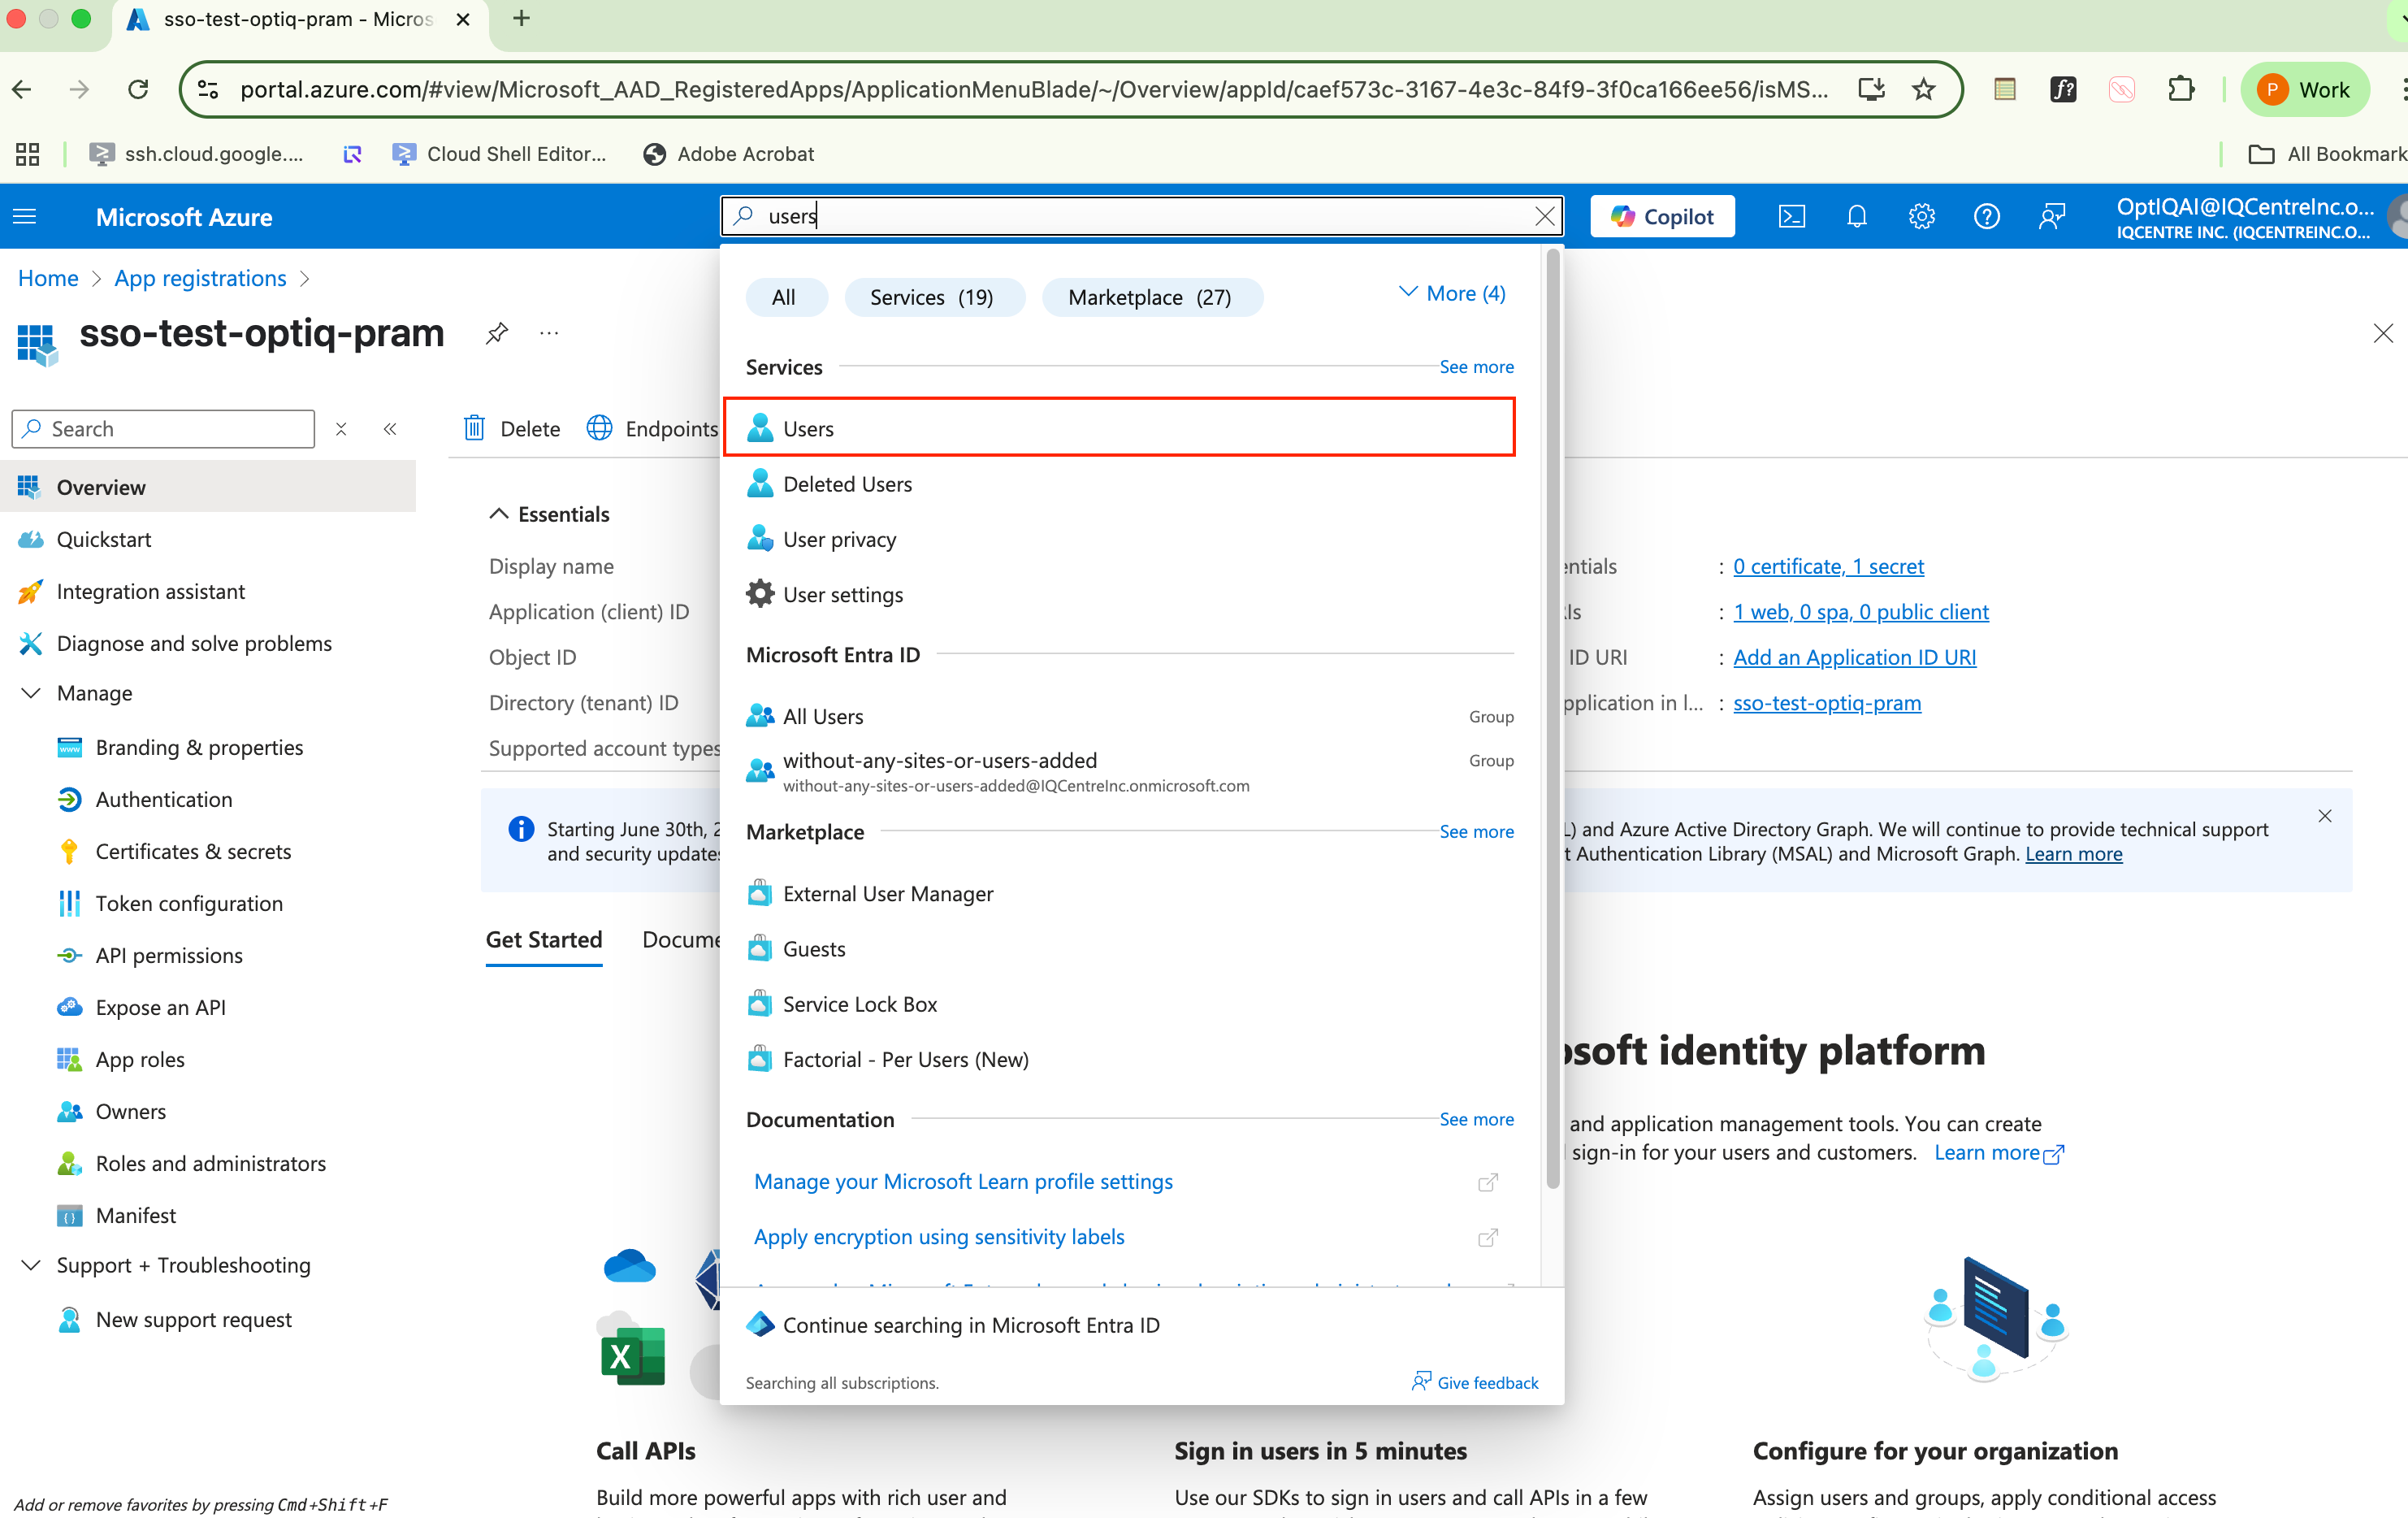Image resolution: width=2408 pixels, height=1518 pixels.
Task: Open External User Manager marketplace result
Action: click(1130, 894)
